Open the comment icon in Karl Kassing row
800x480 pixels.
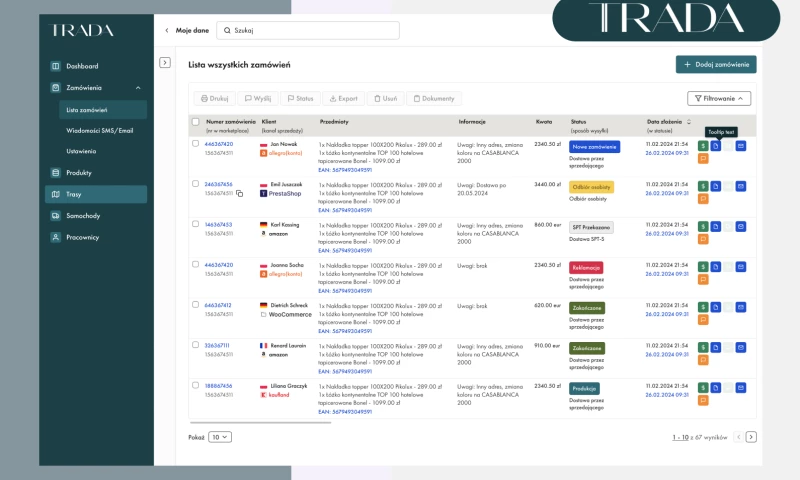[703, 239]
